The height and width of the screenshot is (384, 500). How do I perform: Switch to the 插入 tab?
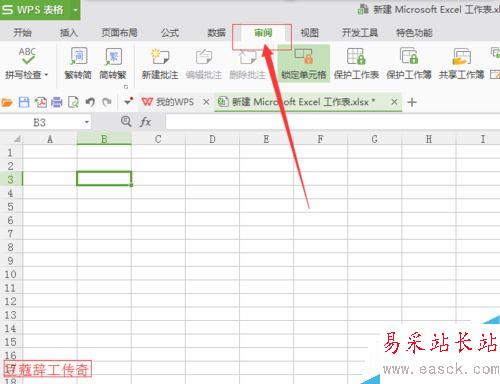(x=69, y=33)
